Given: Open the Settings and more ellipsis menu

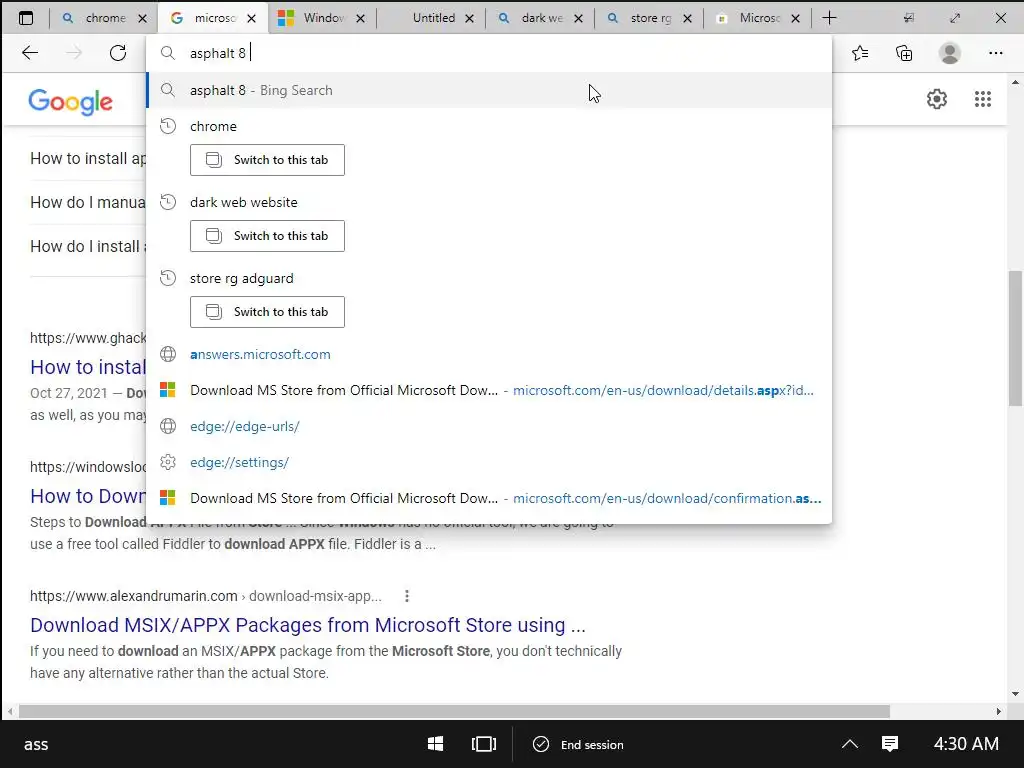Looking at the screenshot, I should (995, 53).
